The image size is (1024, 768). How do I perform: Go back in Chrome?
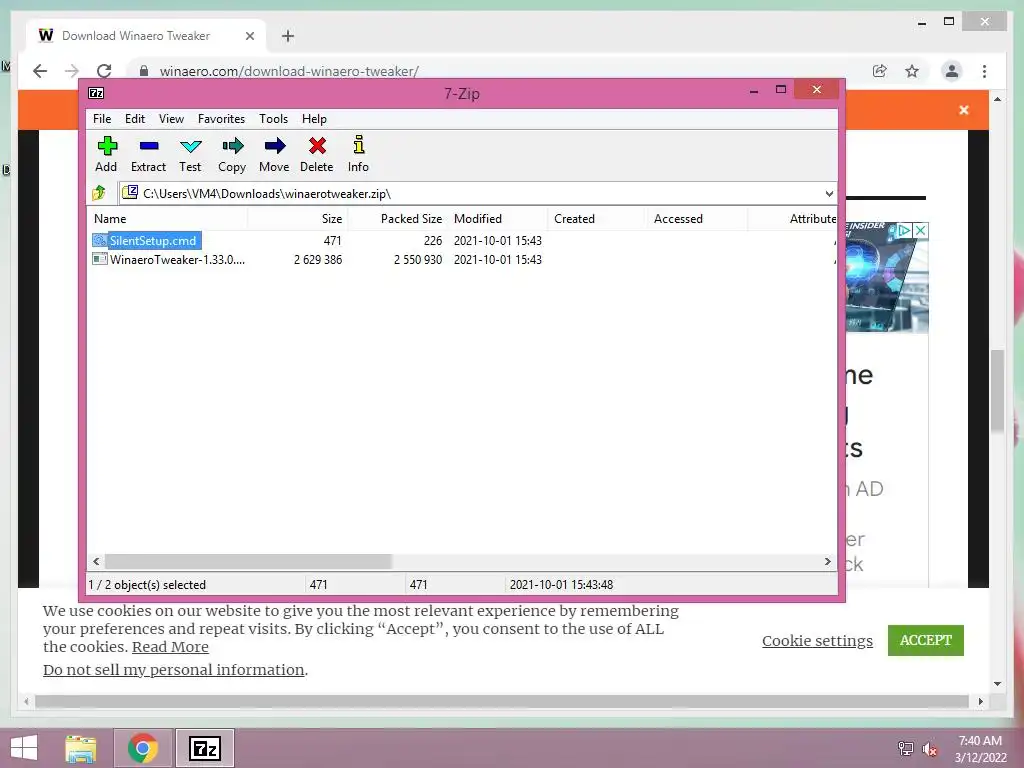click(x=40, y=71)
